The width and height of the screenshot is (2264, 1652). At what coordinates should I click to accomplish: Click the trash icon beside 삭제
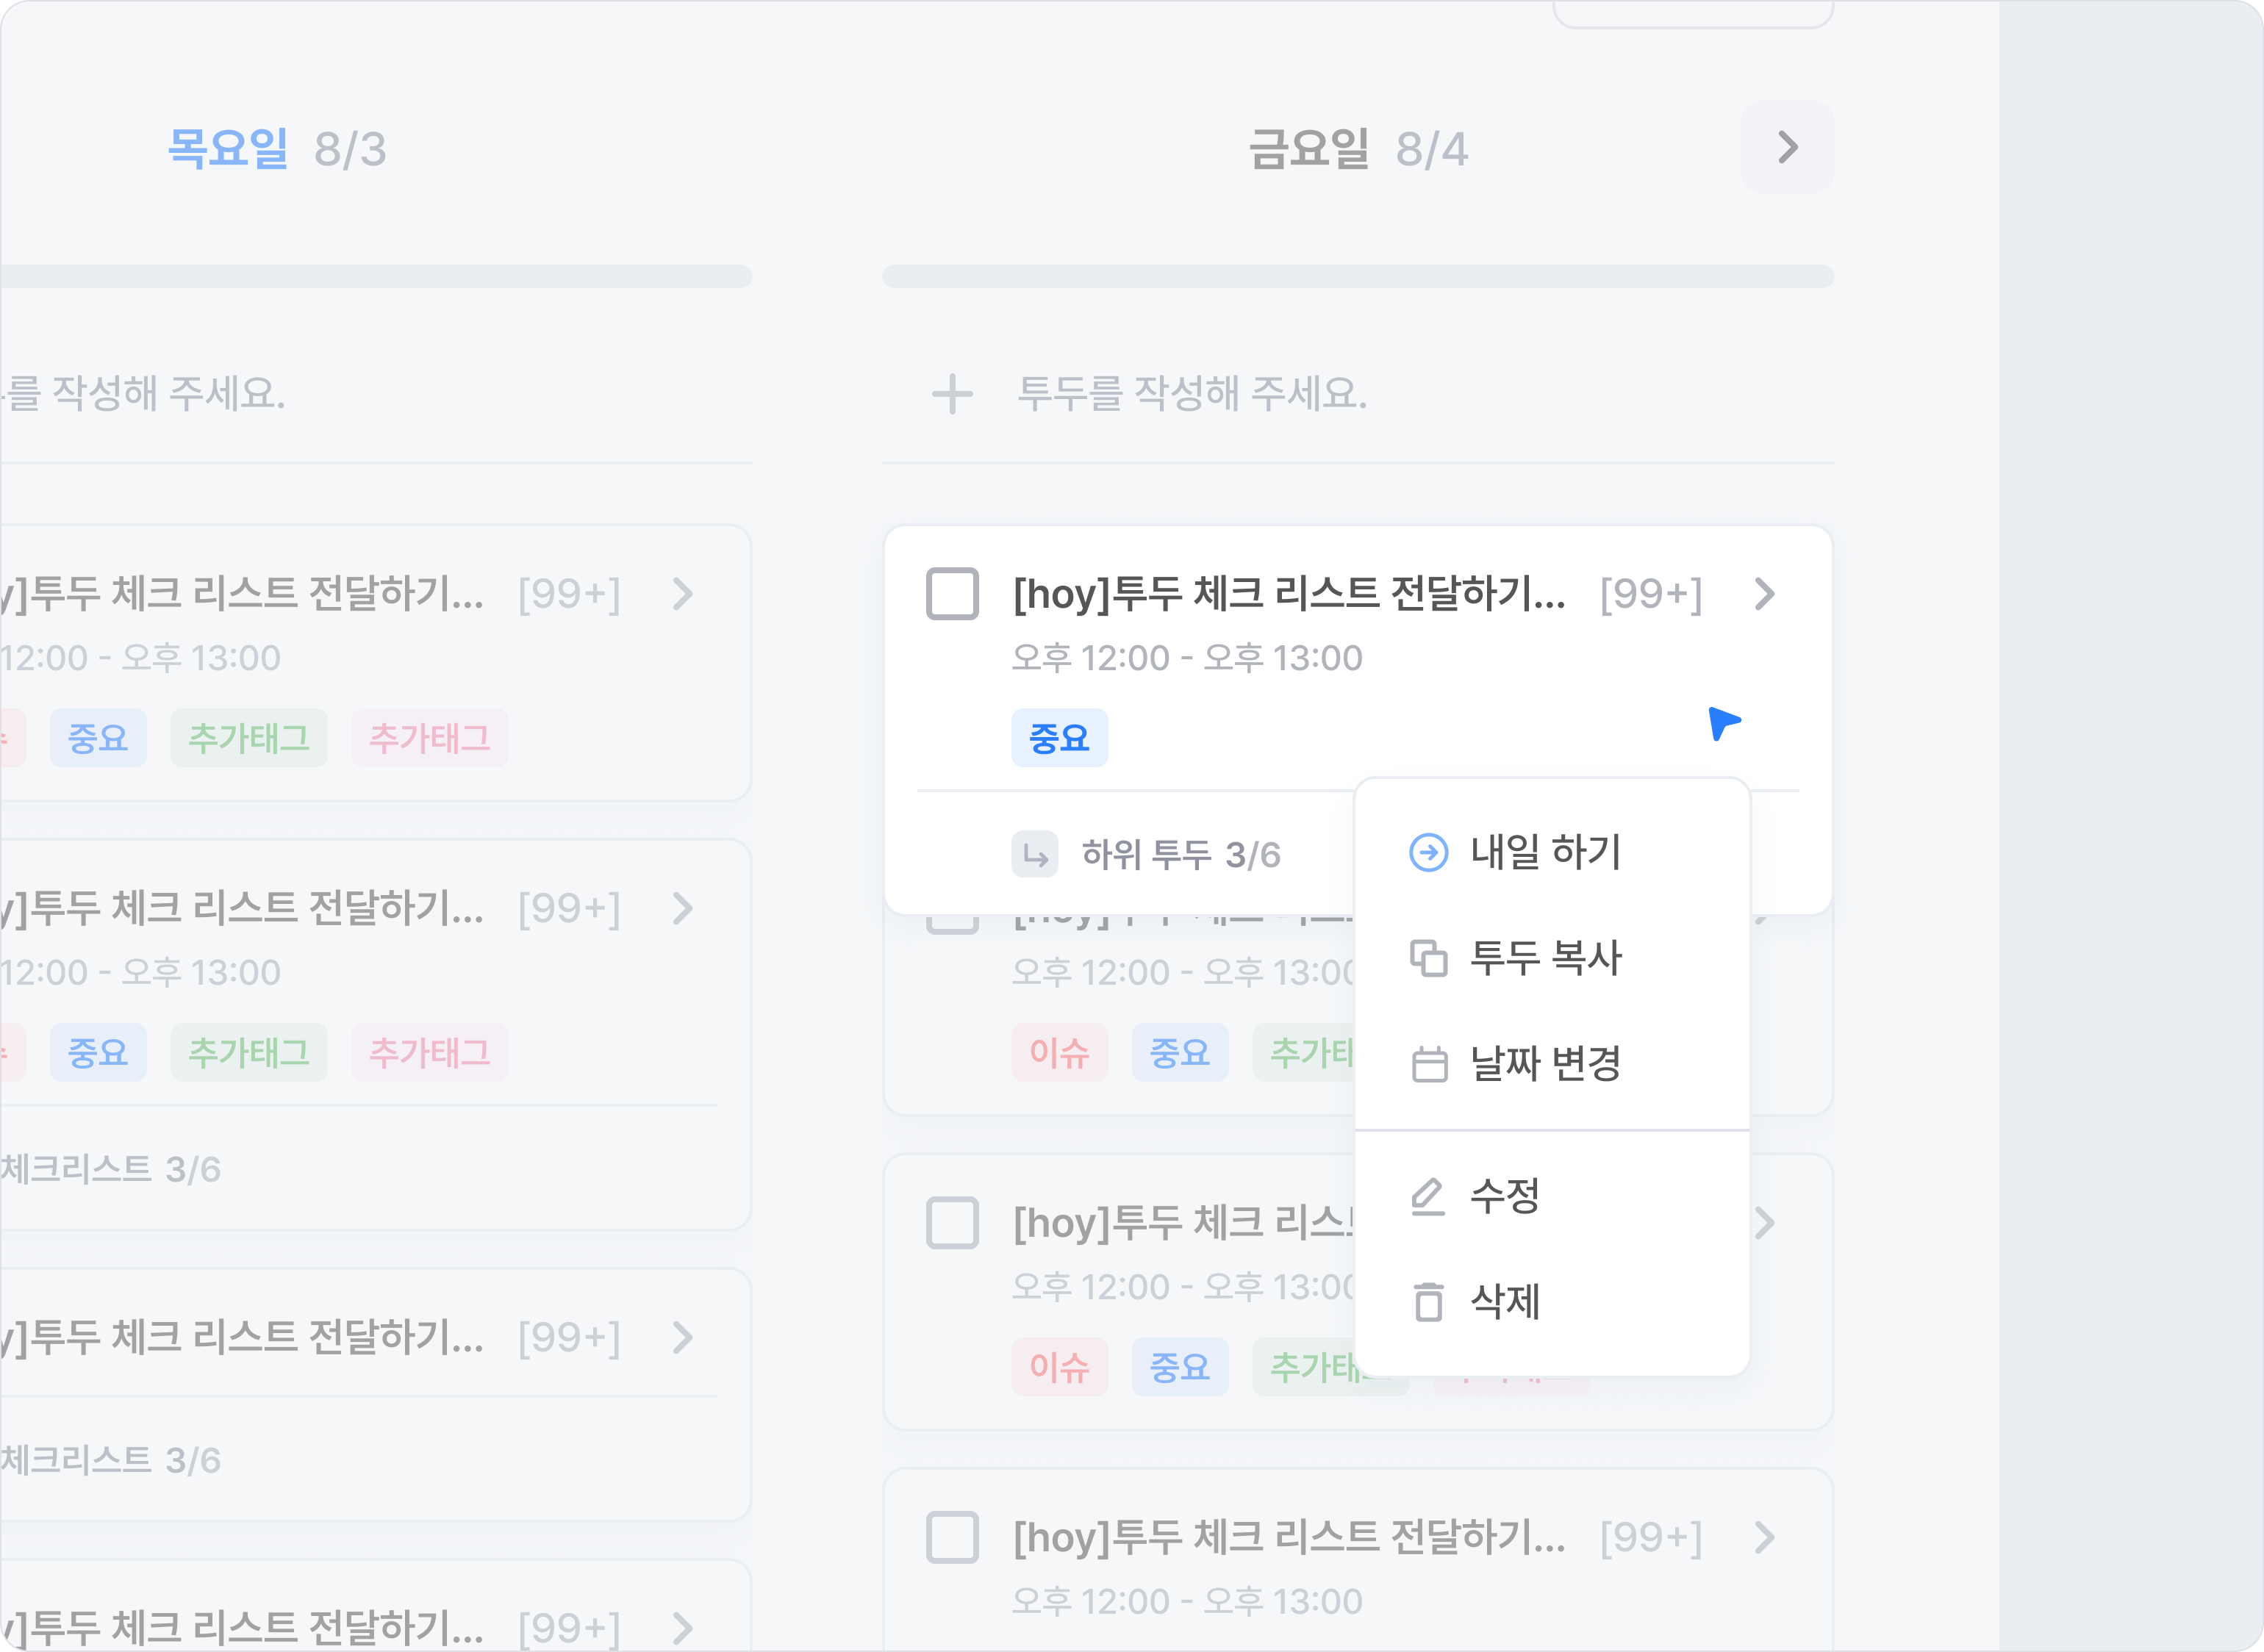pos(1429,1302)
